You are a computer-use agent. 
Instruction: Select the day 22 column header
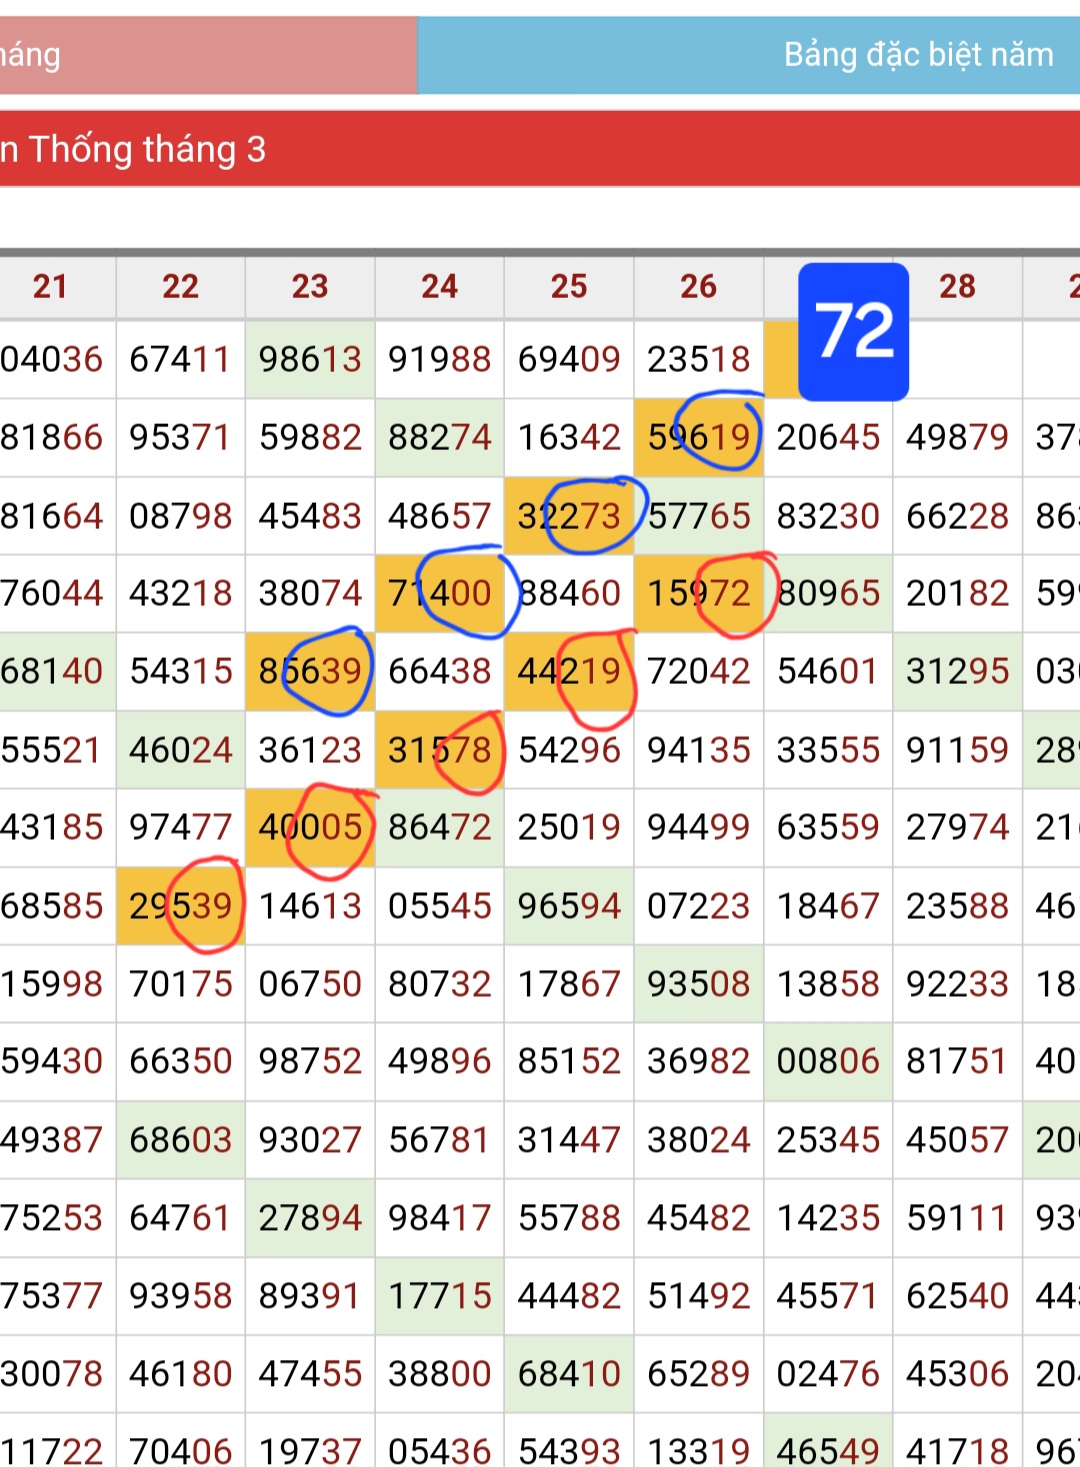pyautogui.click(x=181, y=287)
